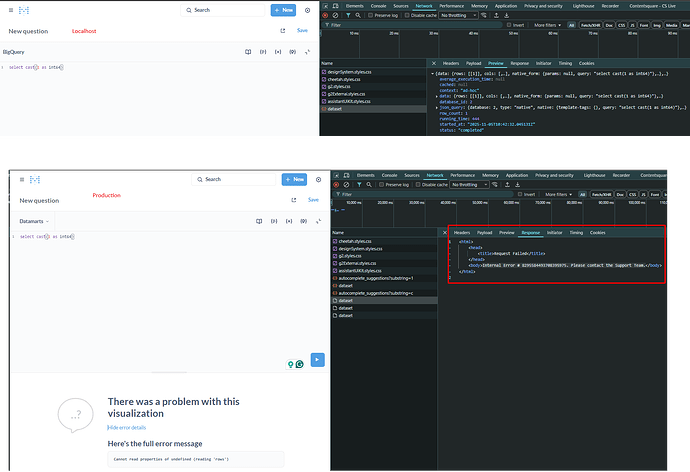Open the data reference book icon in BigQuery editor
This screenshot has width=690, height=472.
point(247,51)
